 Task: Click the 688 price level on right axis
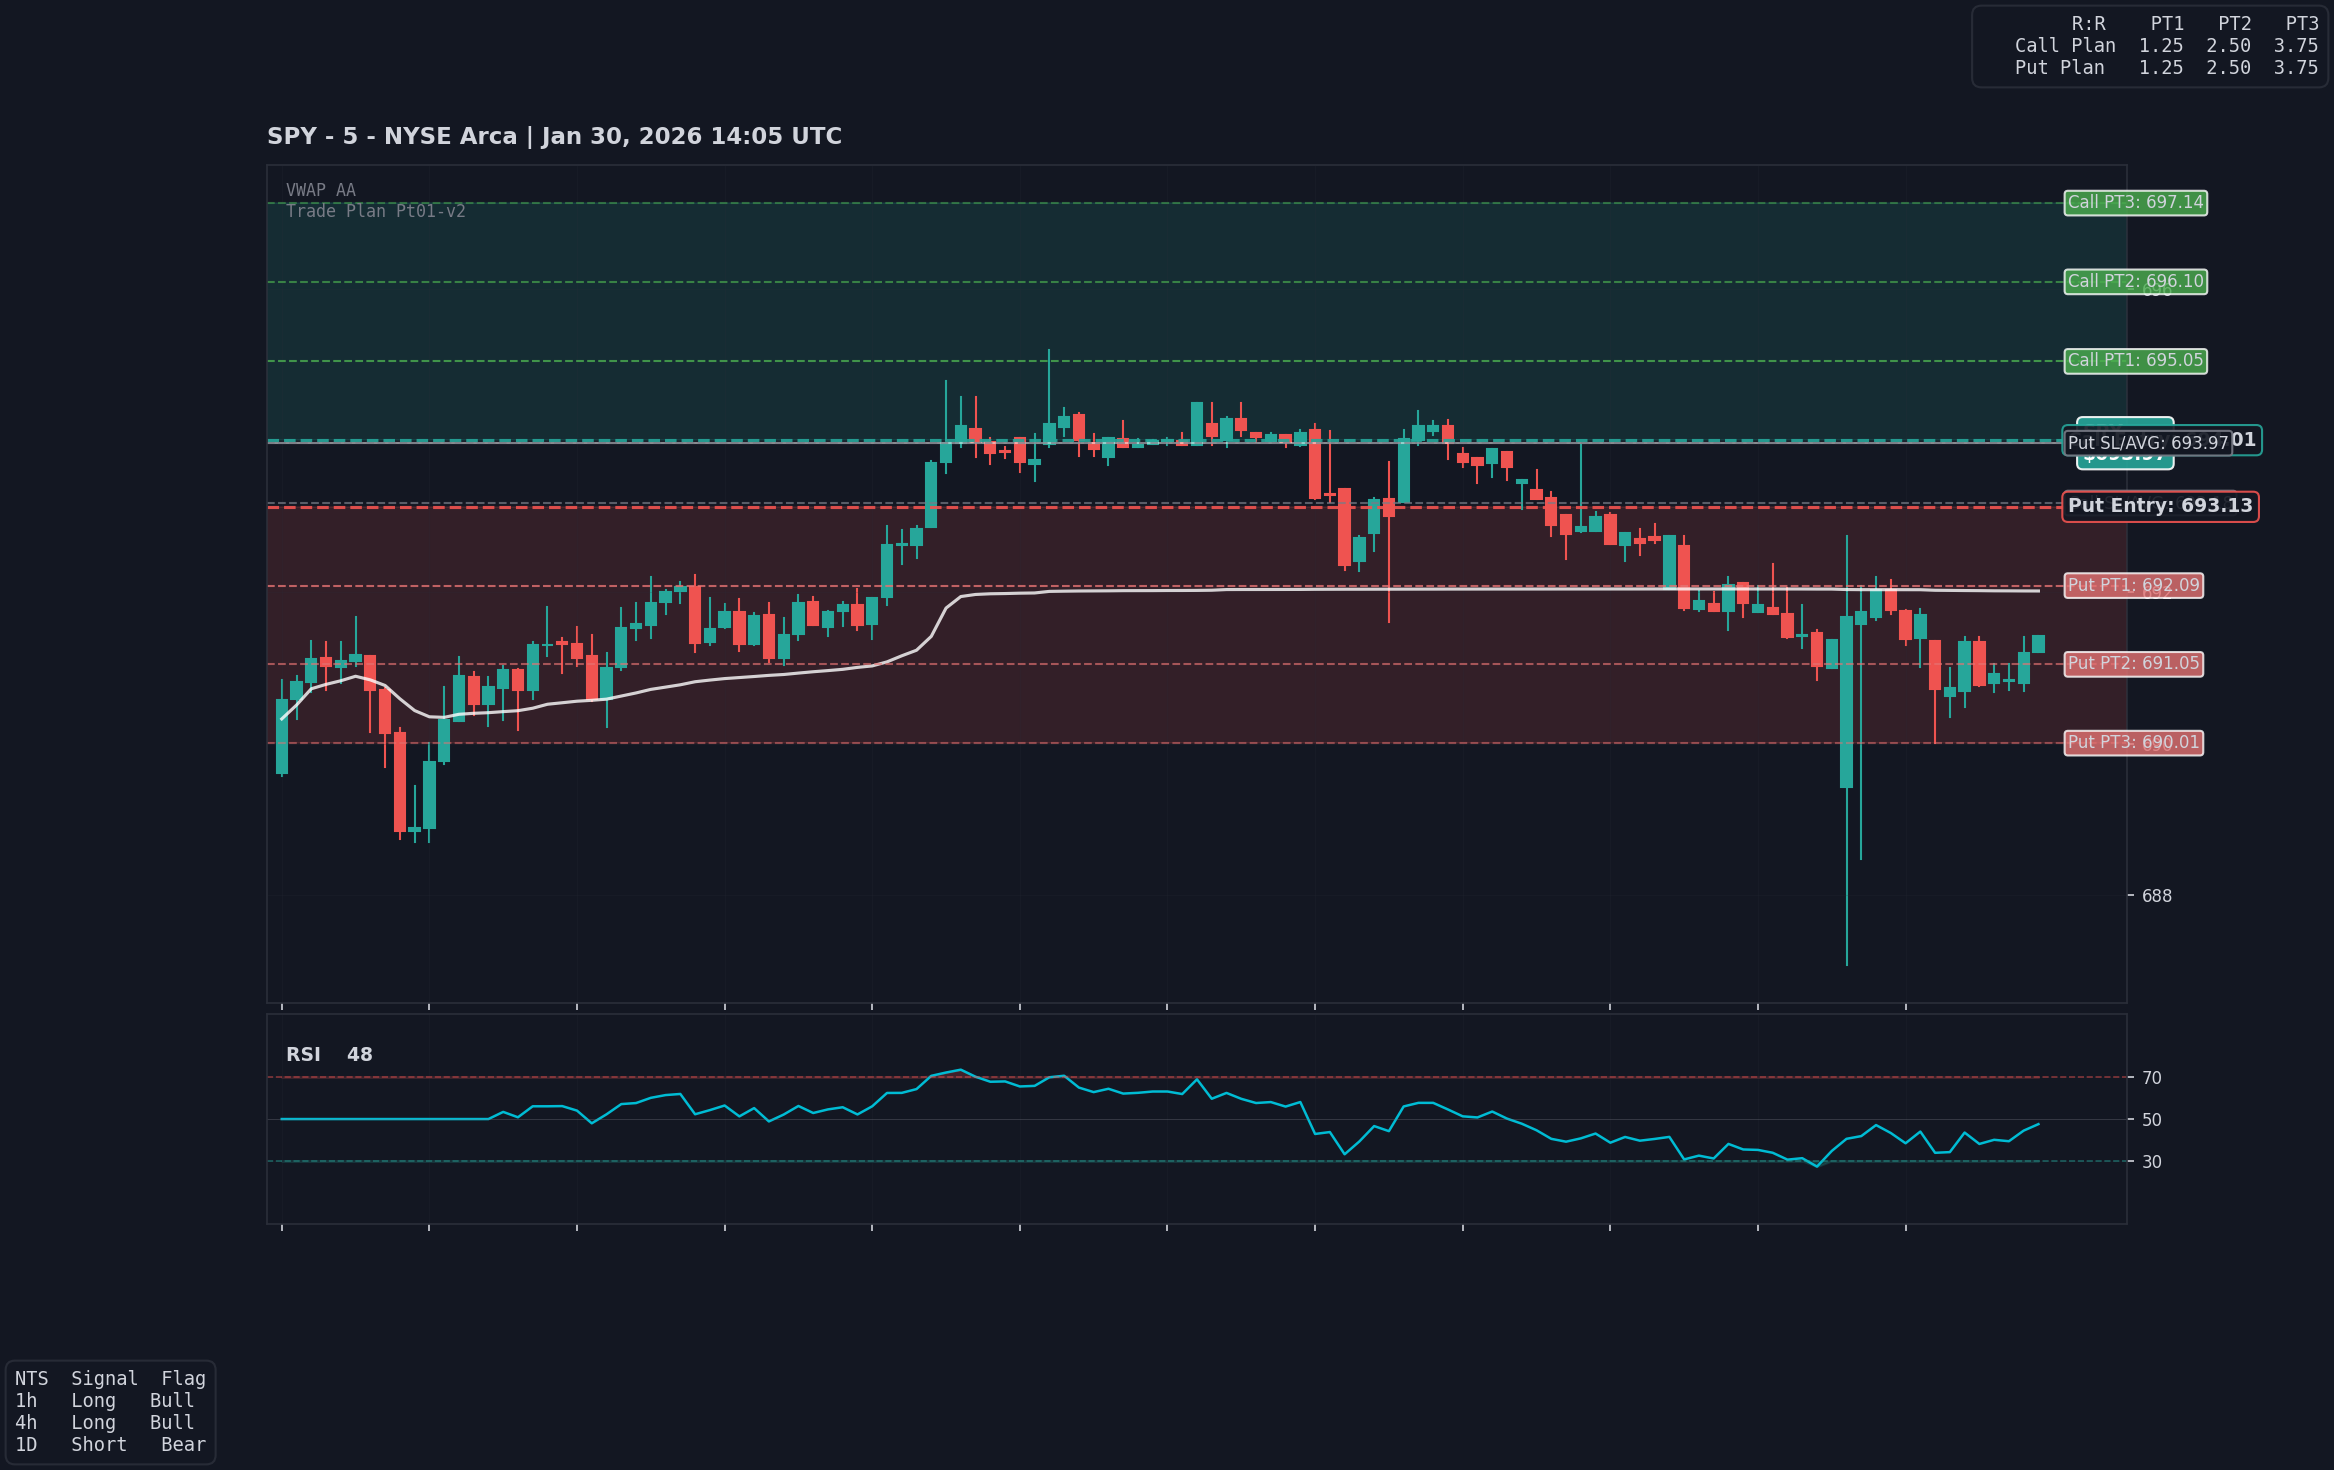[2156, 895]
